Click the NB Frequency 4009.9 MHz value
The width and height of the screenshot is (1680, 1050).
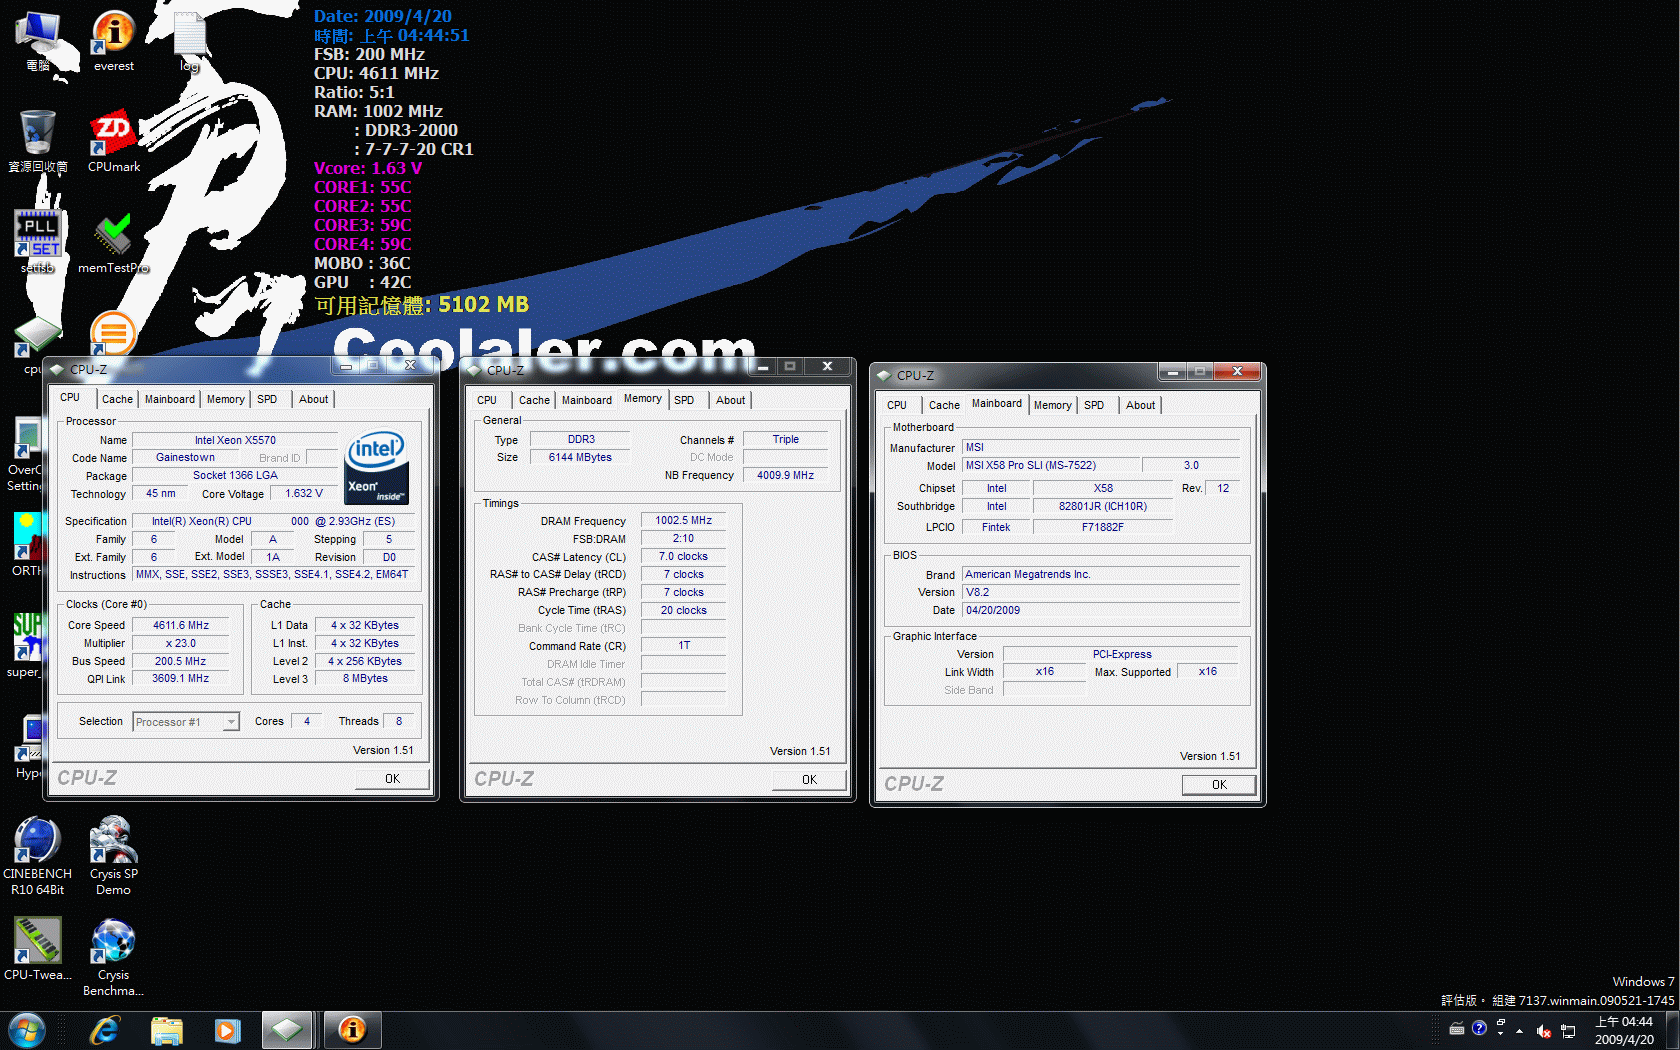point(785,476)
